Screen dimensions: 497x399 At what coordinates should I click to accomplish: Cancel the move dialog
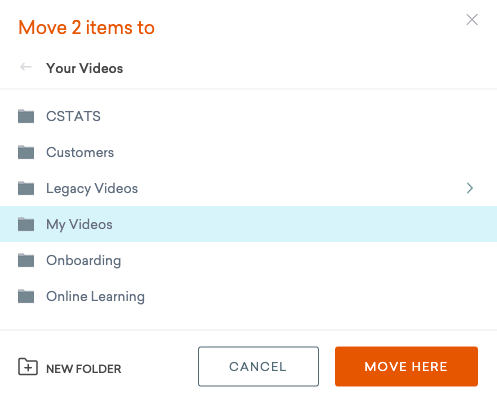click(x=258, y=366)
